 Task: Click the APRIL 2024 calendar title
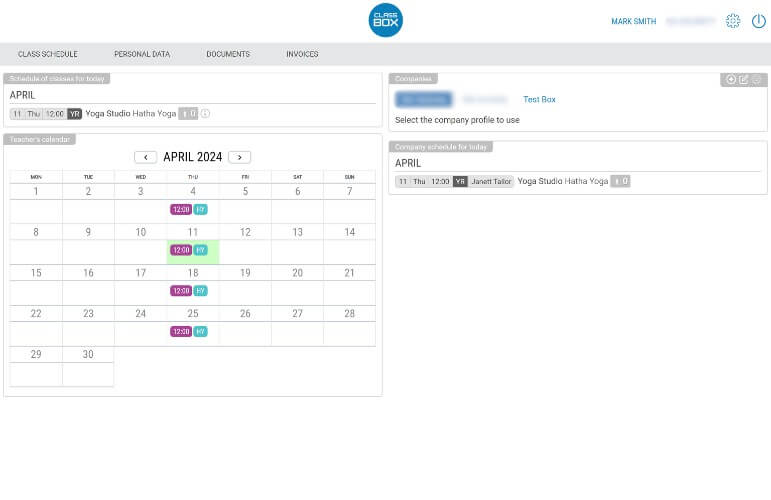pyautogui.click(x=193, y=157)
